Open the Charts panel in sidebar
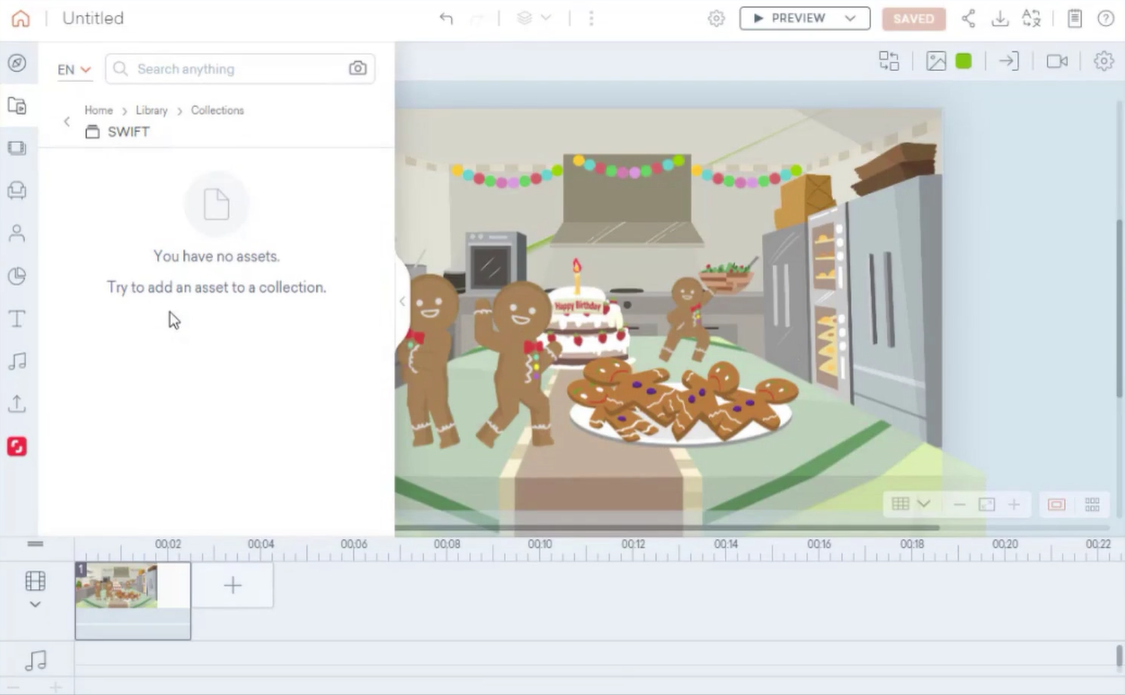 click(x=17, y=276)
